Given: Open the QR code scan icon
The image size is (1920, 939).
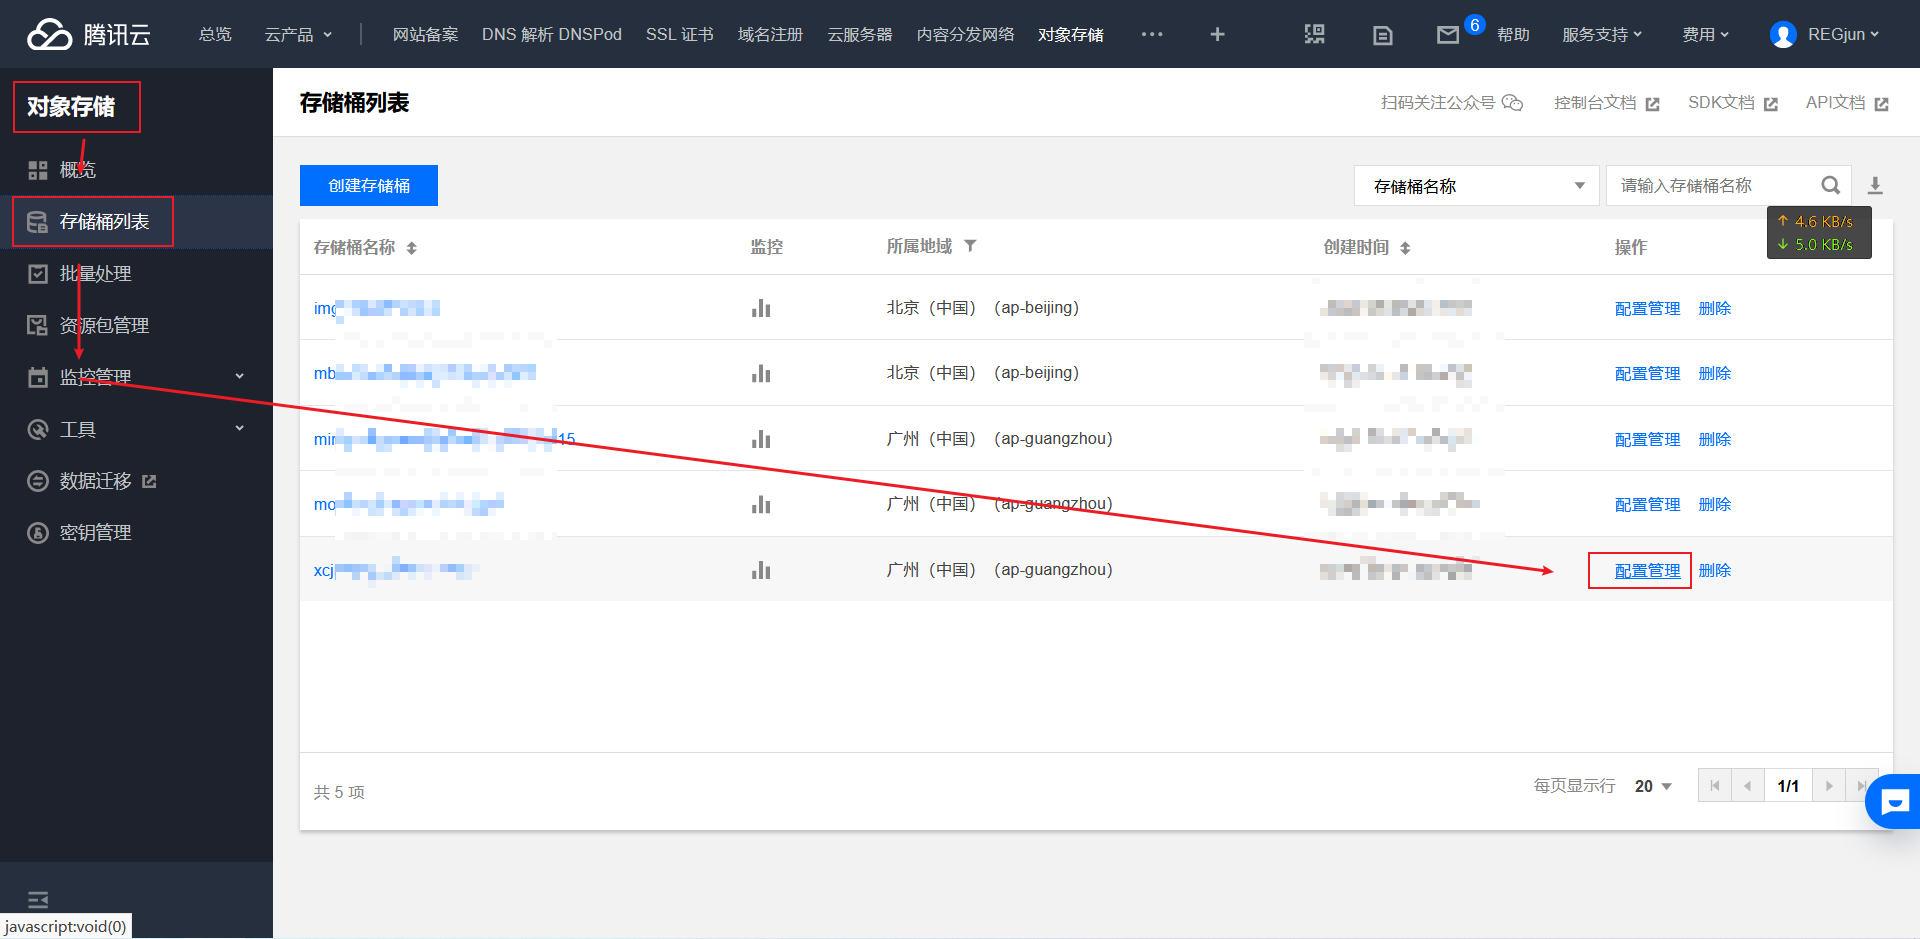Looking at the screenshot, I should pos(1314,34).
